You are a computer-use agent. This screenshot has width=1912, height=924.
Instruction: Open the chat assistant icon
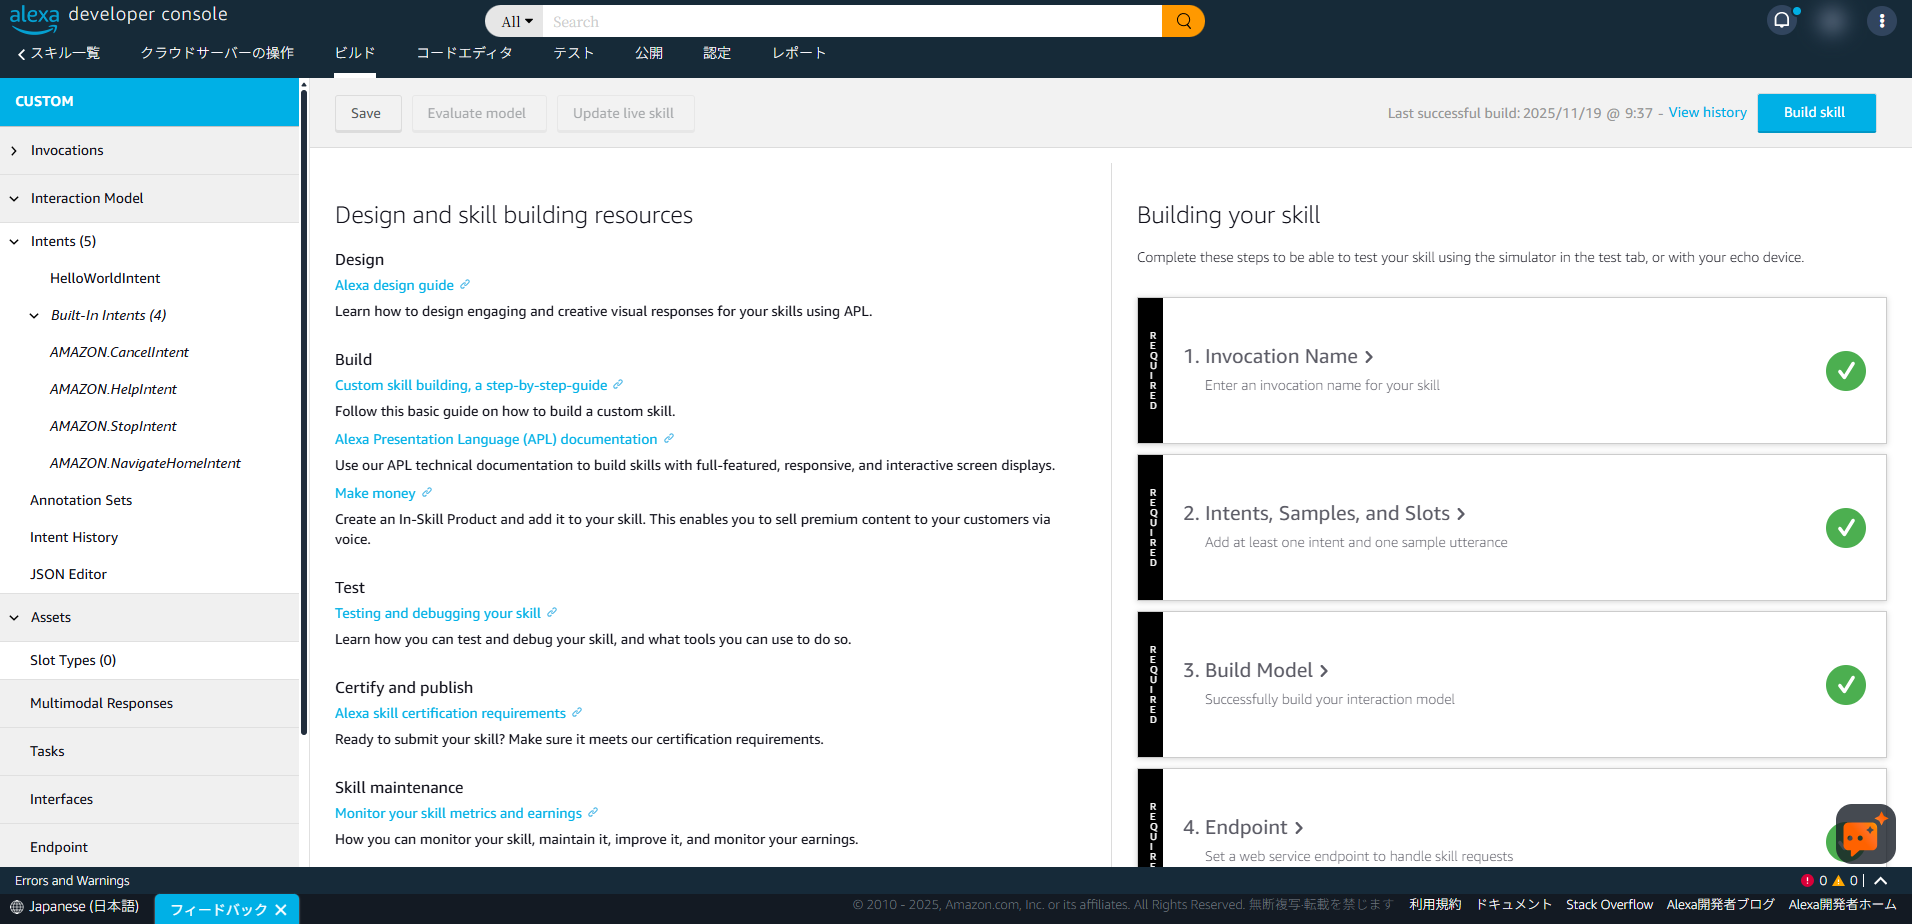1865,834
